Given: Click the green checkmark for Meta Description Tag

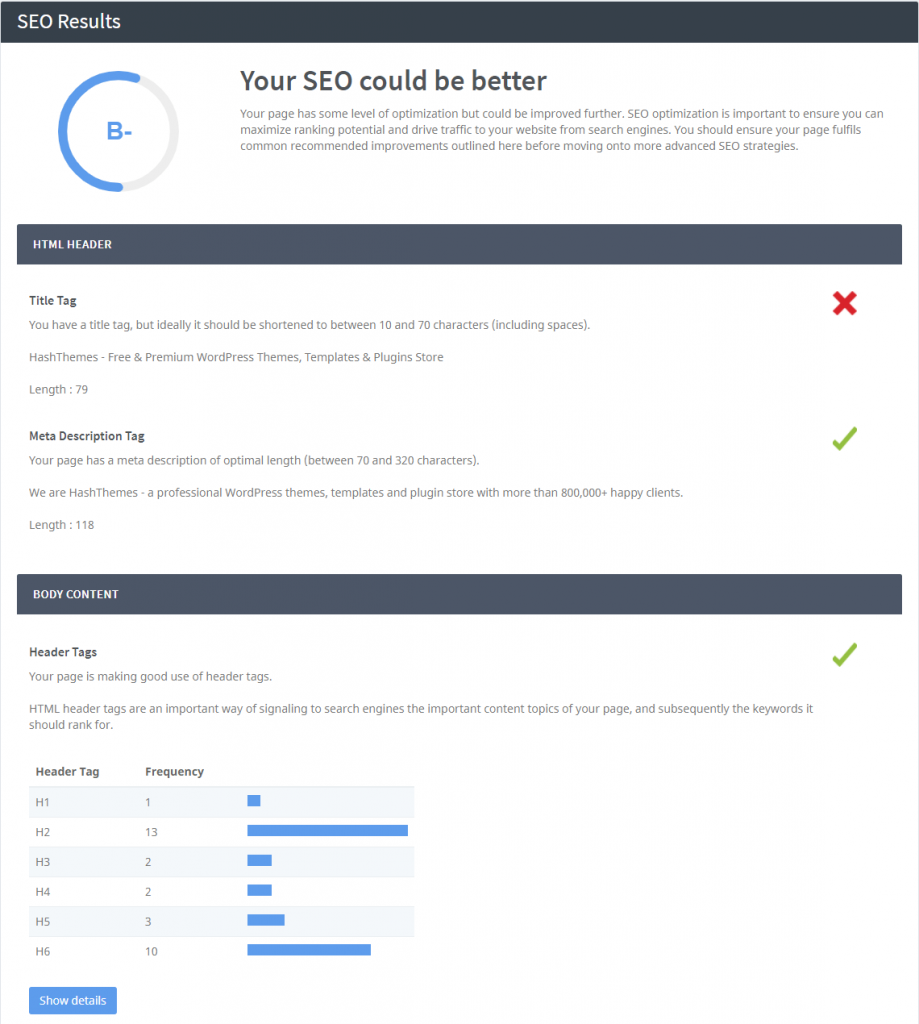Looking at the screenshot, I should [844, 438].
